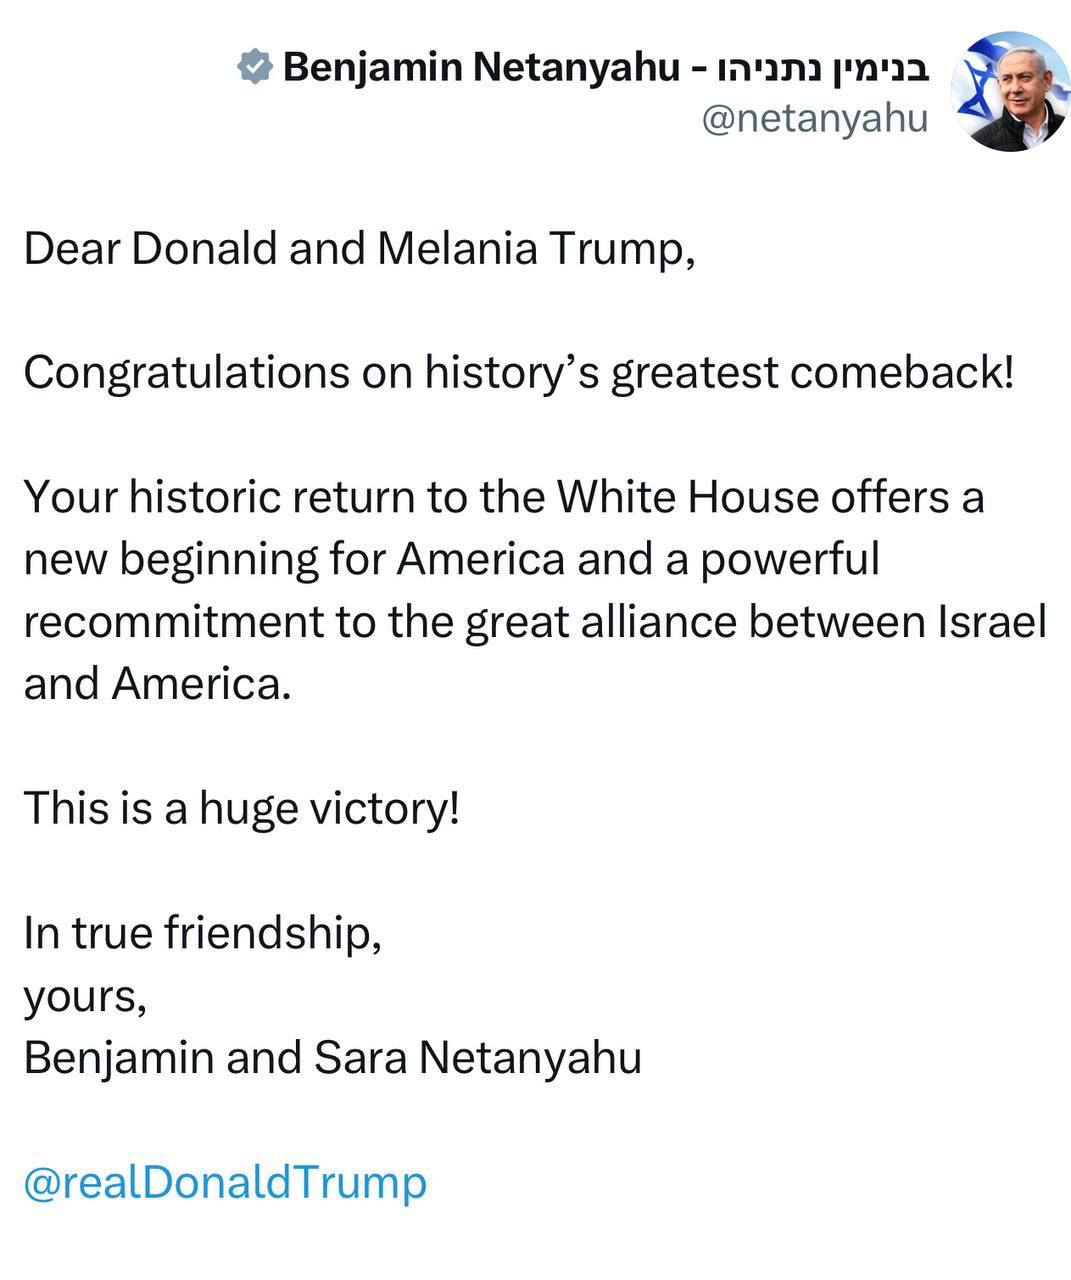The image size is (1071, 1280).
Task: Click the 'yours,' closing line
Action: (x=85, y=996)
